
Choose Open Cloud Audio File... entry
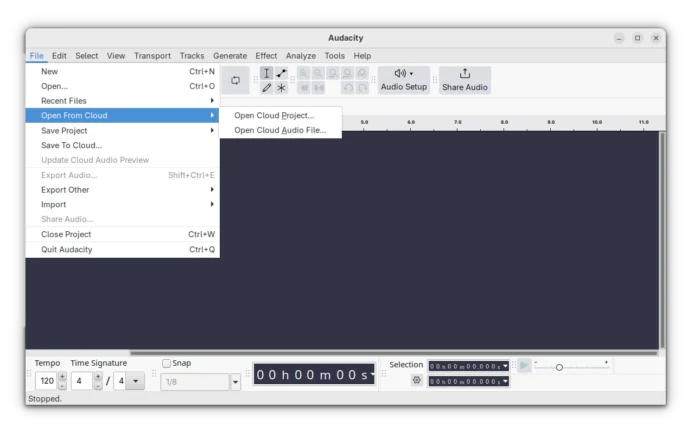(x=280, y=130)
